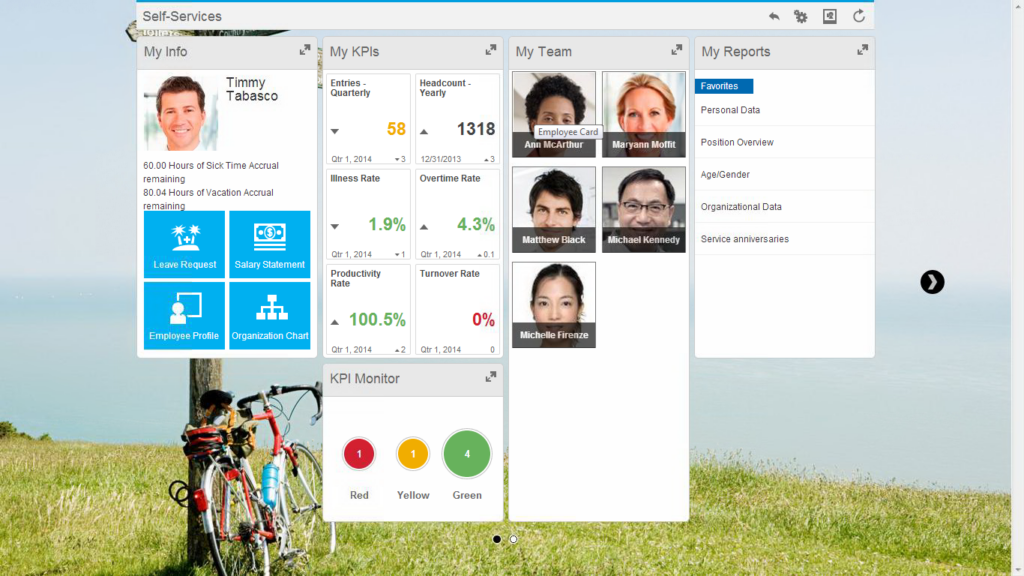Click the Turnover Rate value 0%
This screenshot has height=576, width=1024.
[483, 319]
